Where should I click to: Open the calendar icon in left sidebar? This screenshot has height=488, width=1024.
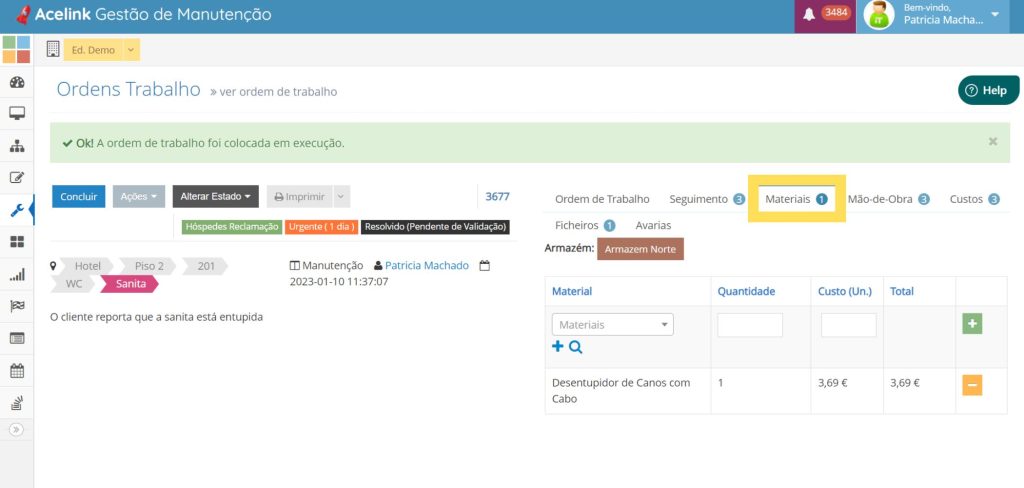(x=16, y=371)
